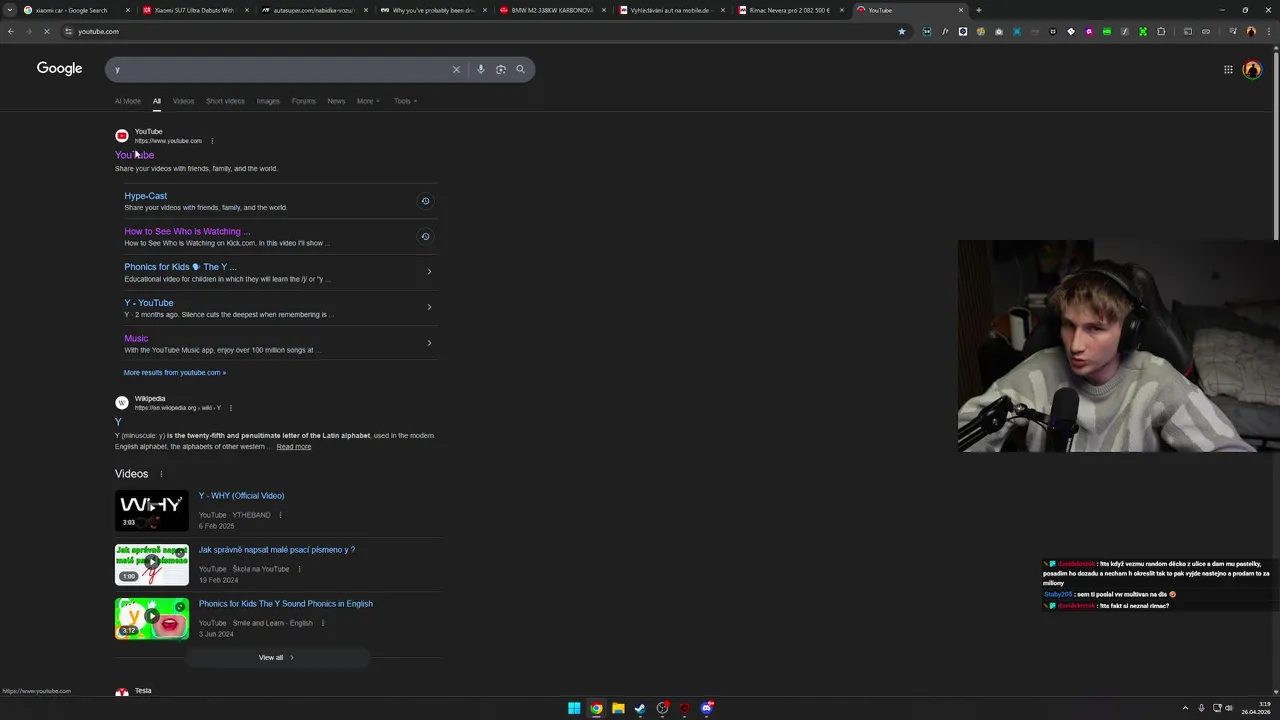Open Google account avatar on page
Viewport: 1280px width, 720px height.
coord(1252,69)
